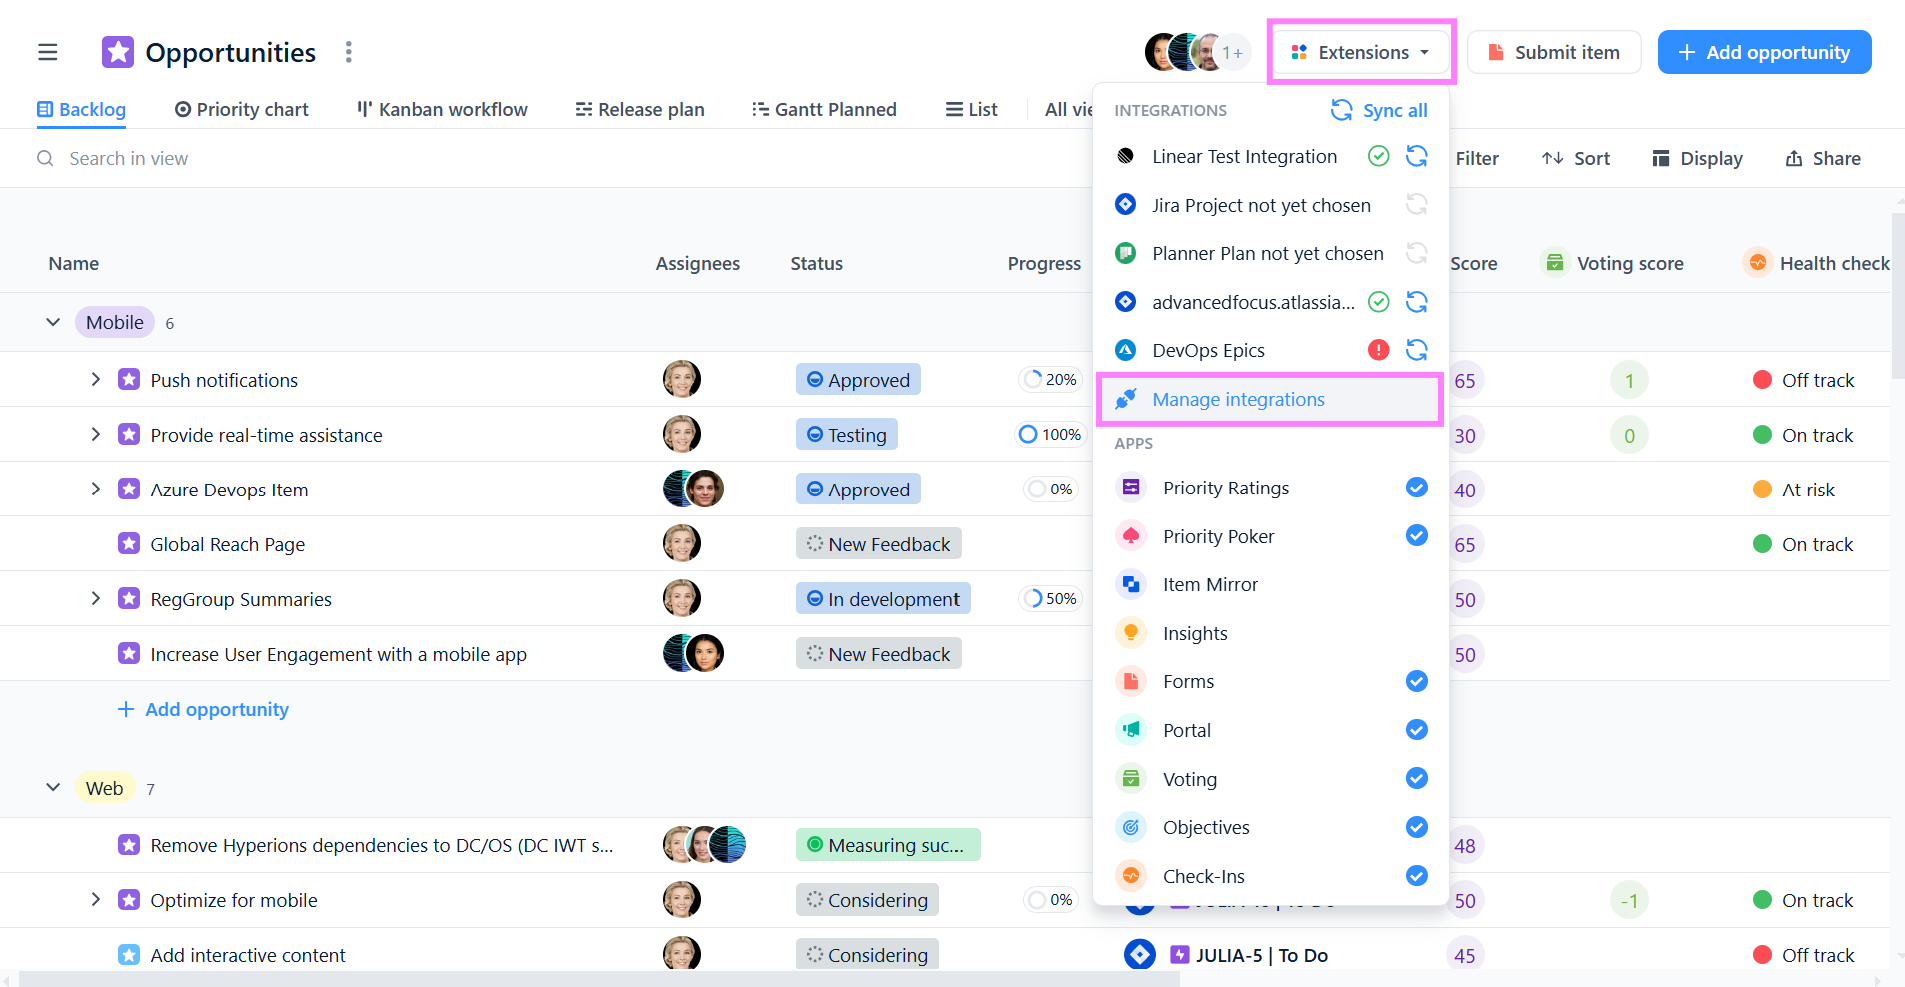This screenshot has width=1905, height=987.
Task: Click the Priority Ratings app icon
Action: click(x=1131, y=487)
